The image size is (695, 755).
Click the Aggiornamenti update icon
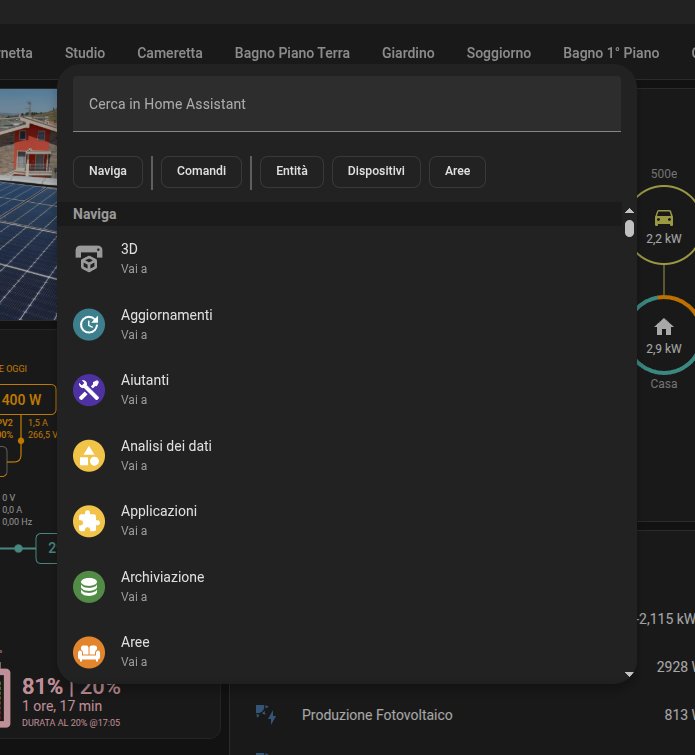[89, 325]
